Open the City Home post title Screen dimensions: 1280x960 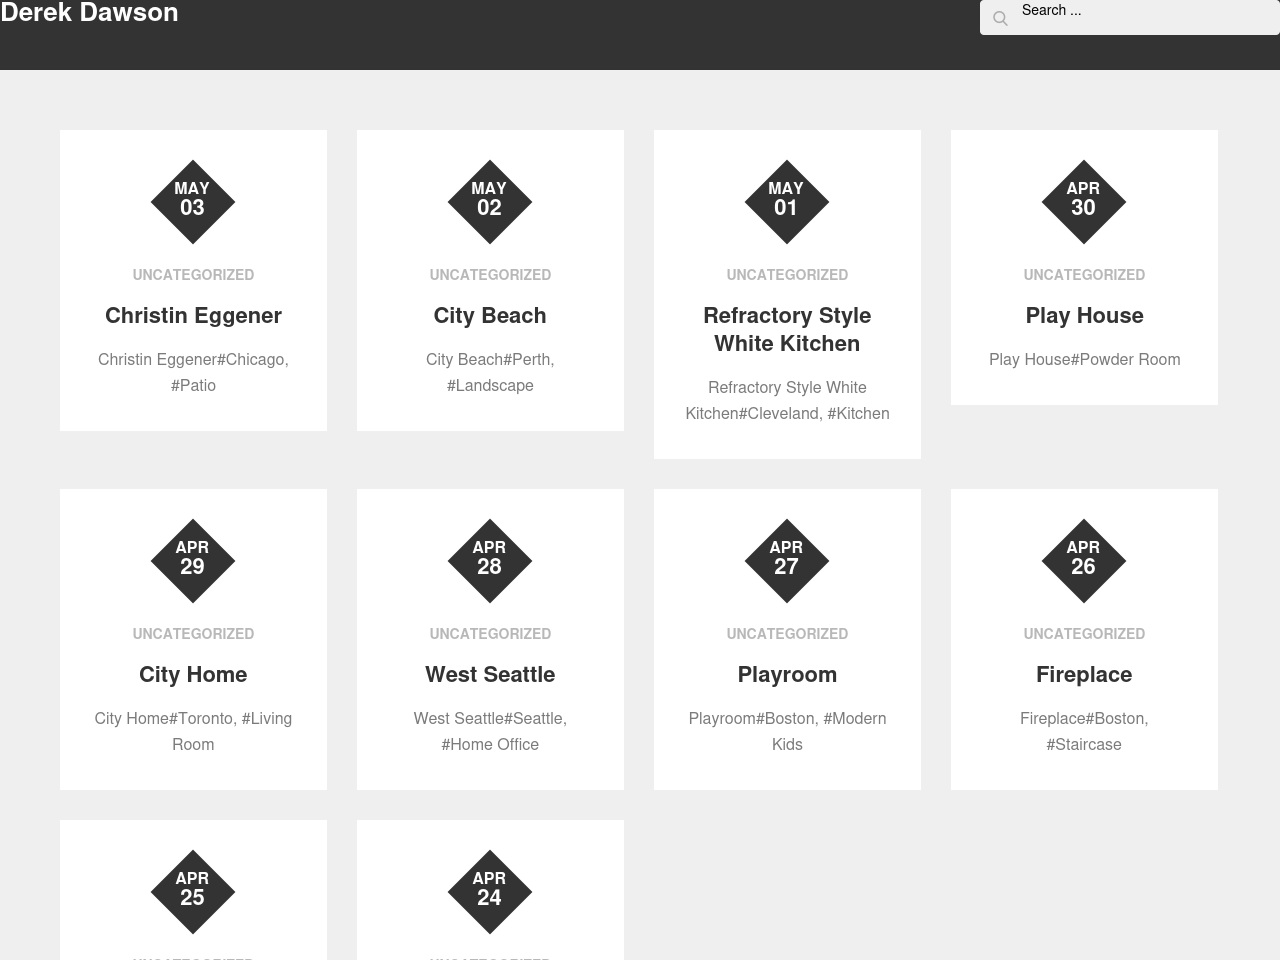click(193, 674)
